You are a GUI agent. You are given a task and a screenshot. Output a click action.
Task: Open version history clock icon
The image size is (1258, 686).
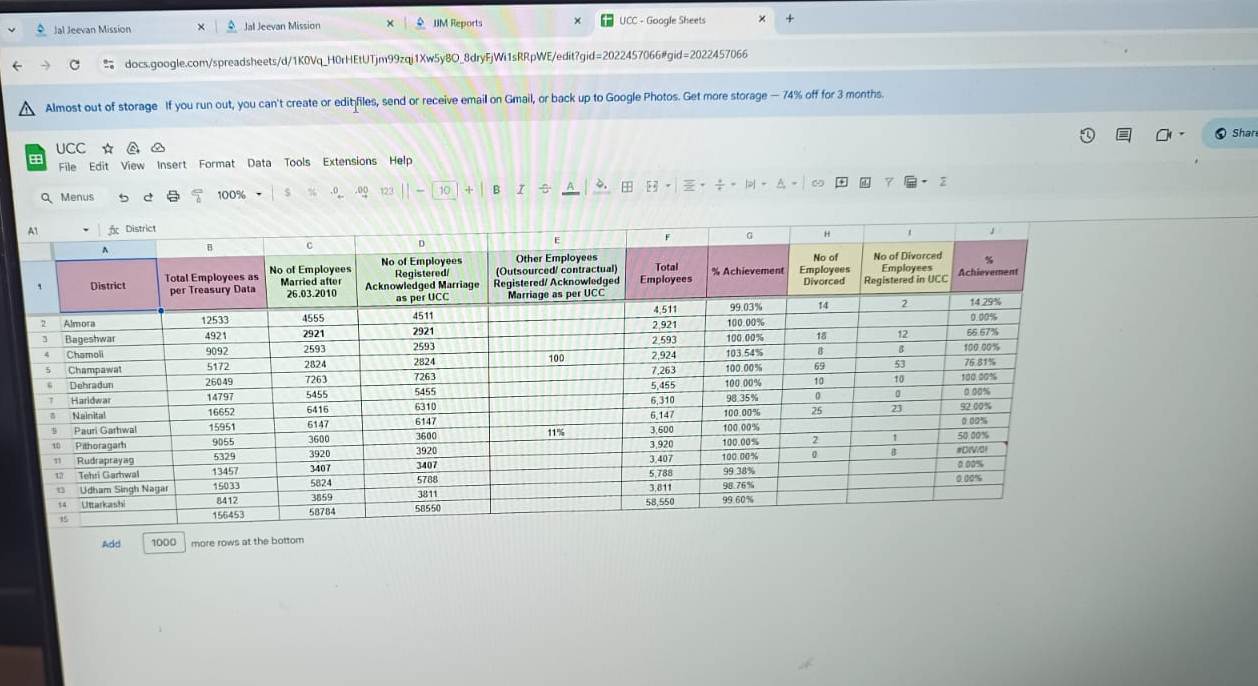(1087, 136)
